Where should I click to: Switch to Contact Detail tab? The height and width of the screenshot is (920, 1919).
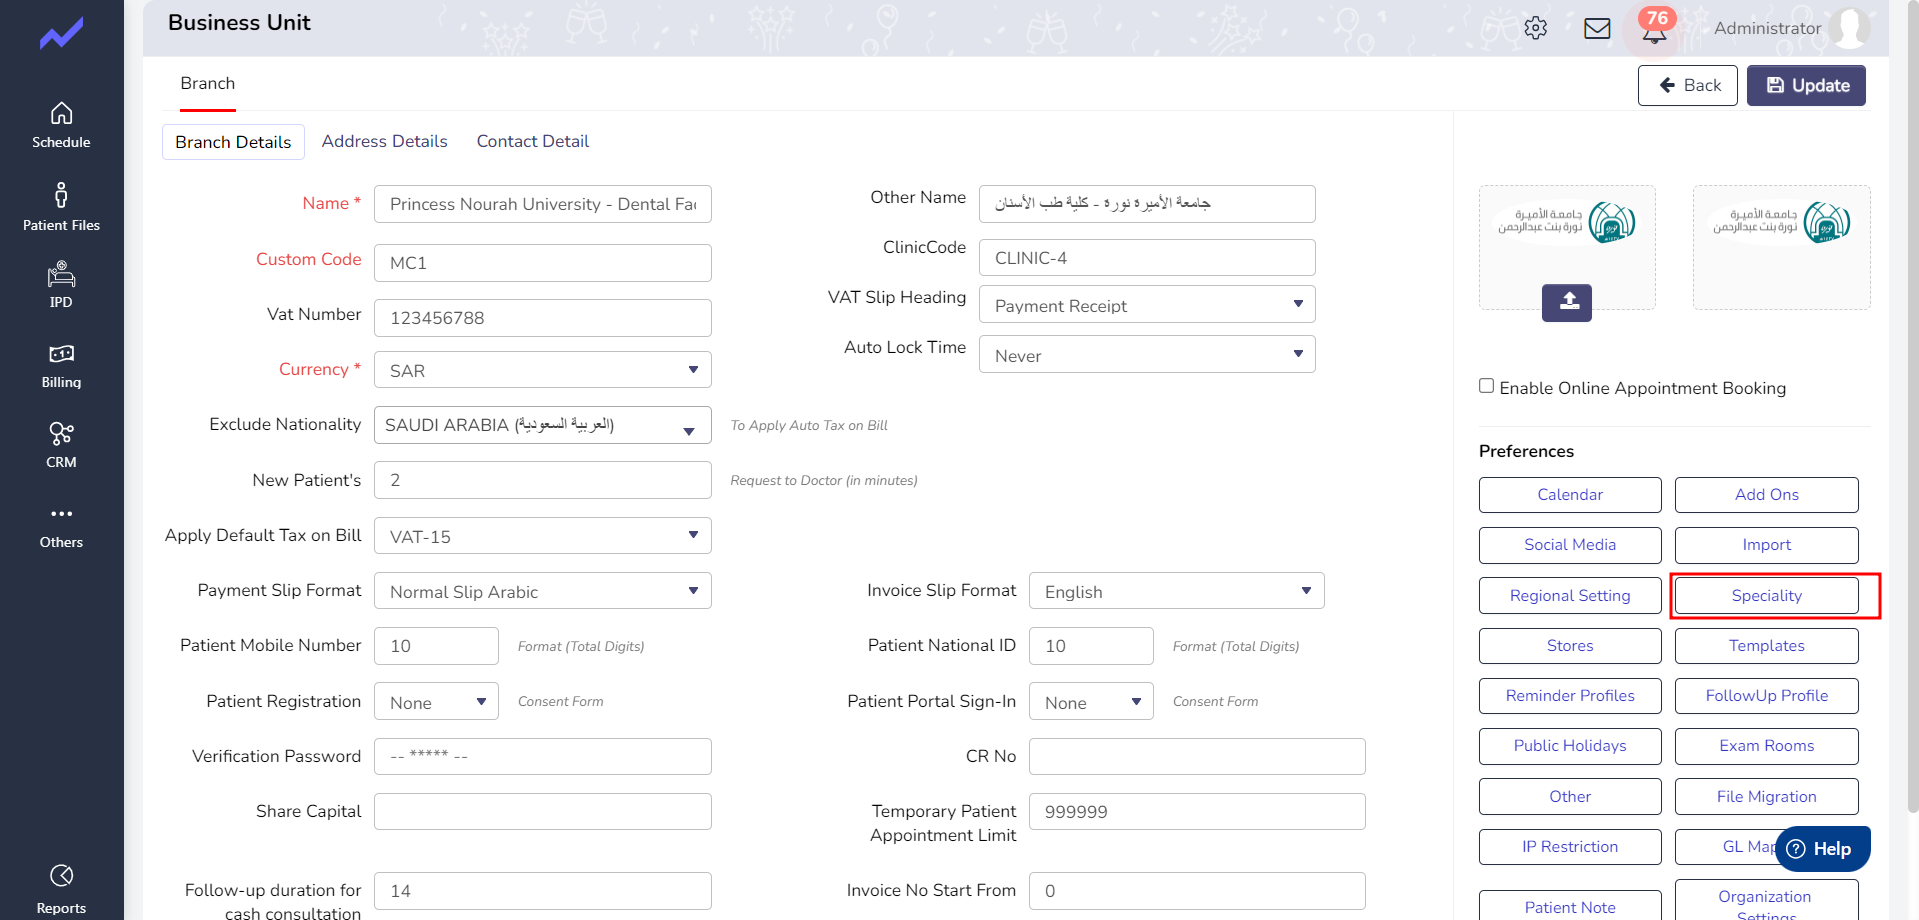[533, 141]
